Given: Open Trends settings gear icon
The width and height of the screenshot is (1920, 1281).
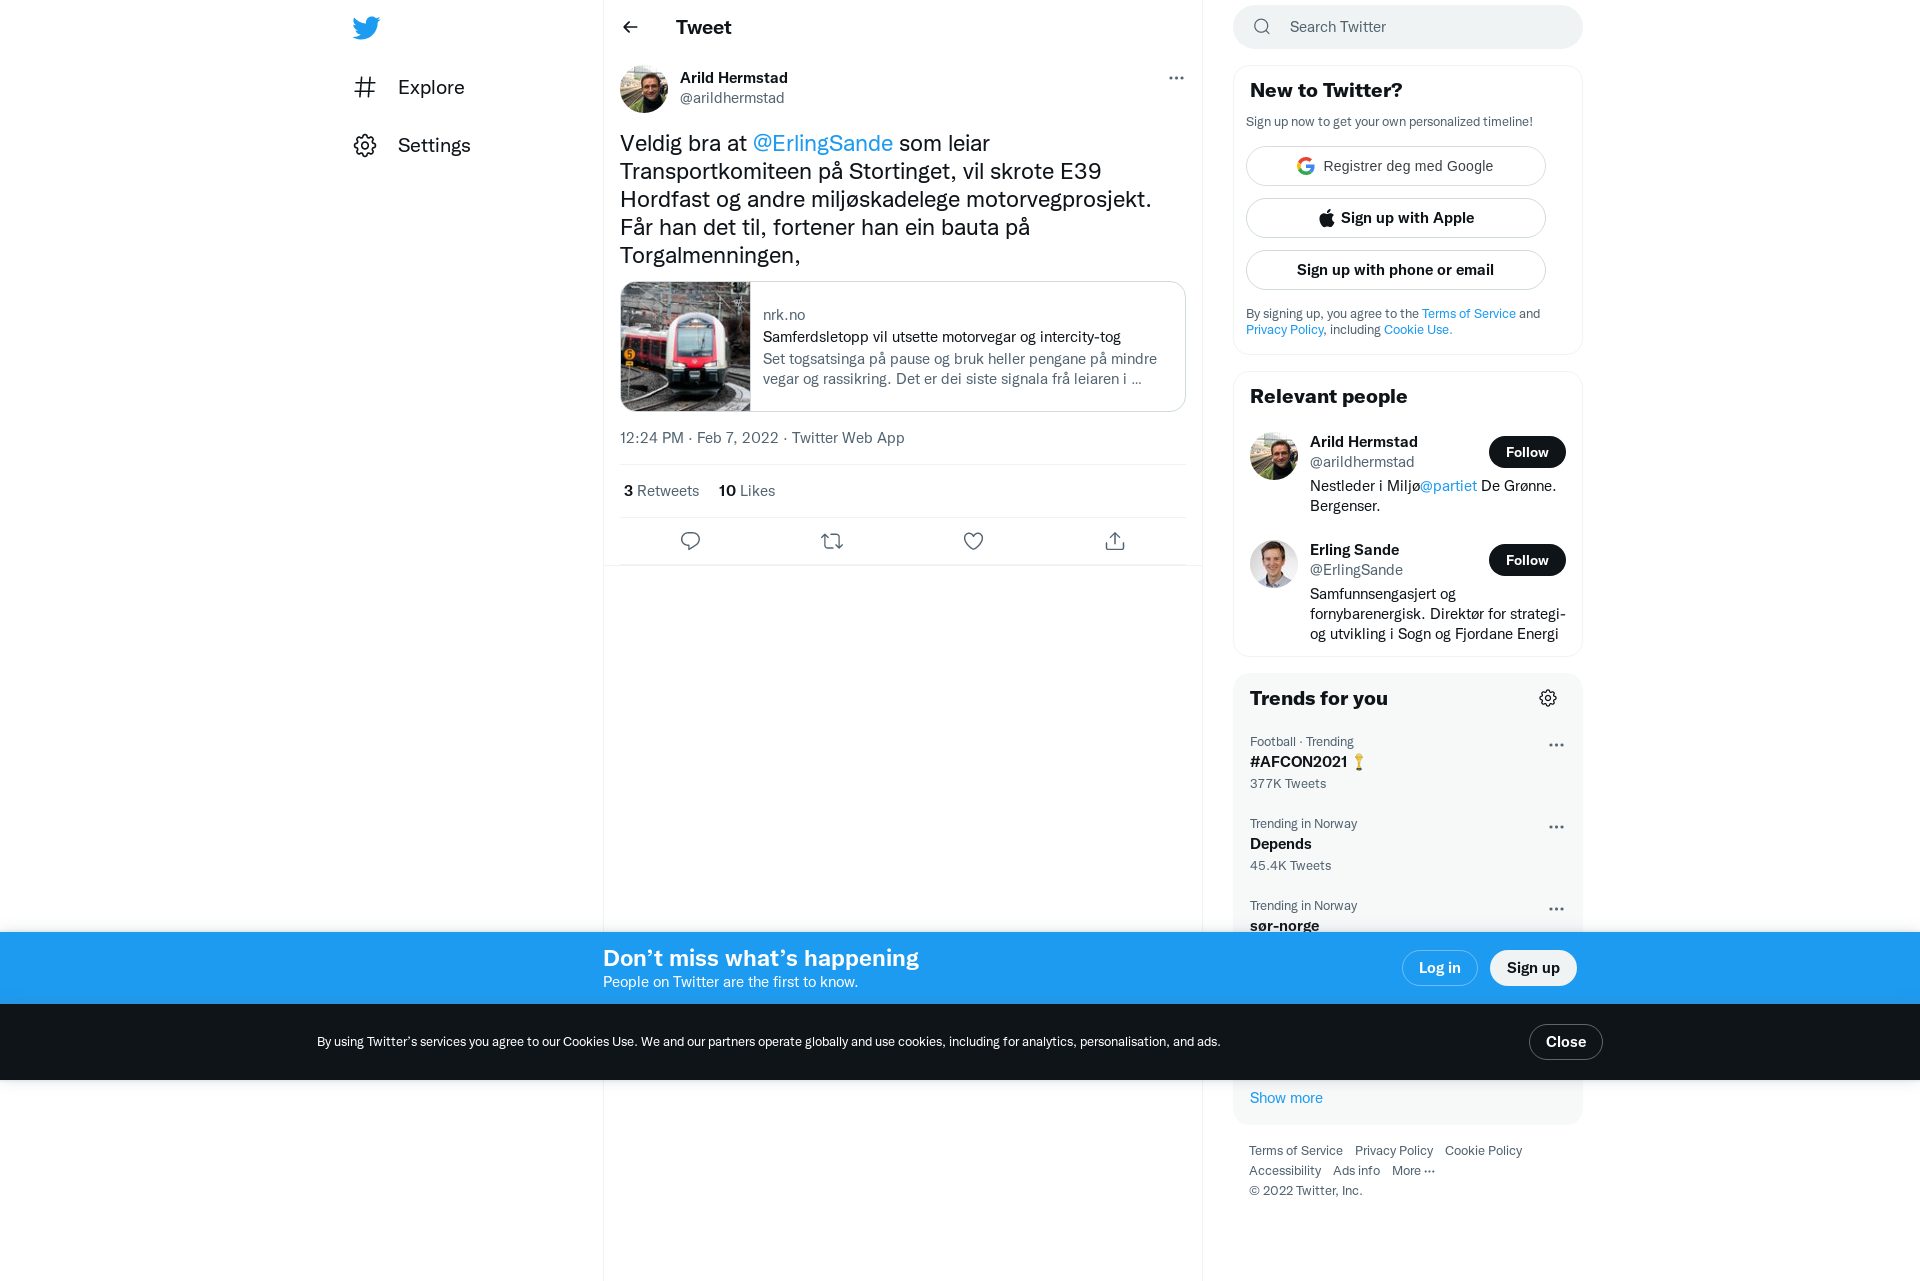Looking at the screenshot, I should pos(1548,698).
